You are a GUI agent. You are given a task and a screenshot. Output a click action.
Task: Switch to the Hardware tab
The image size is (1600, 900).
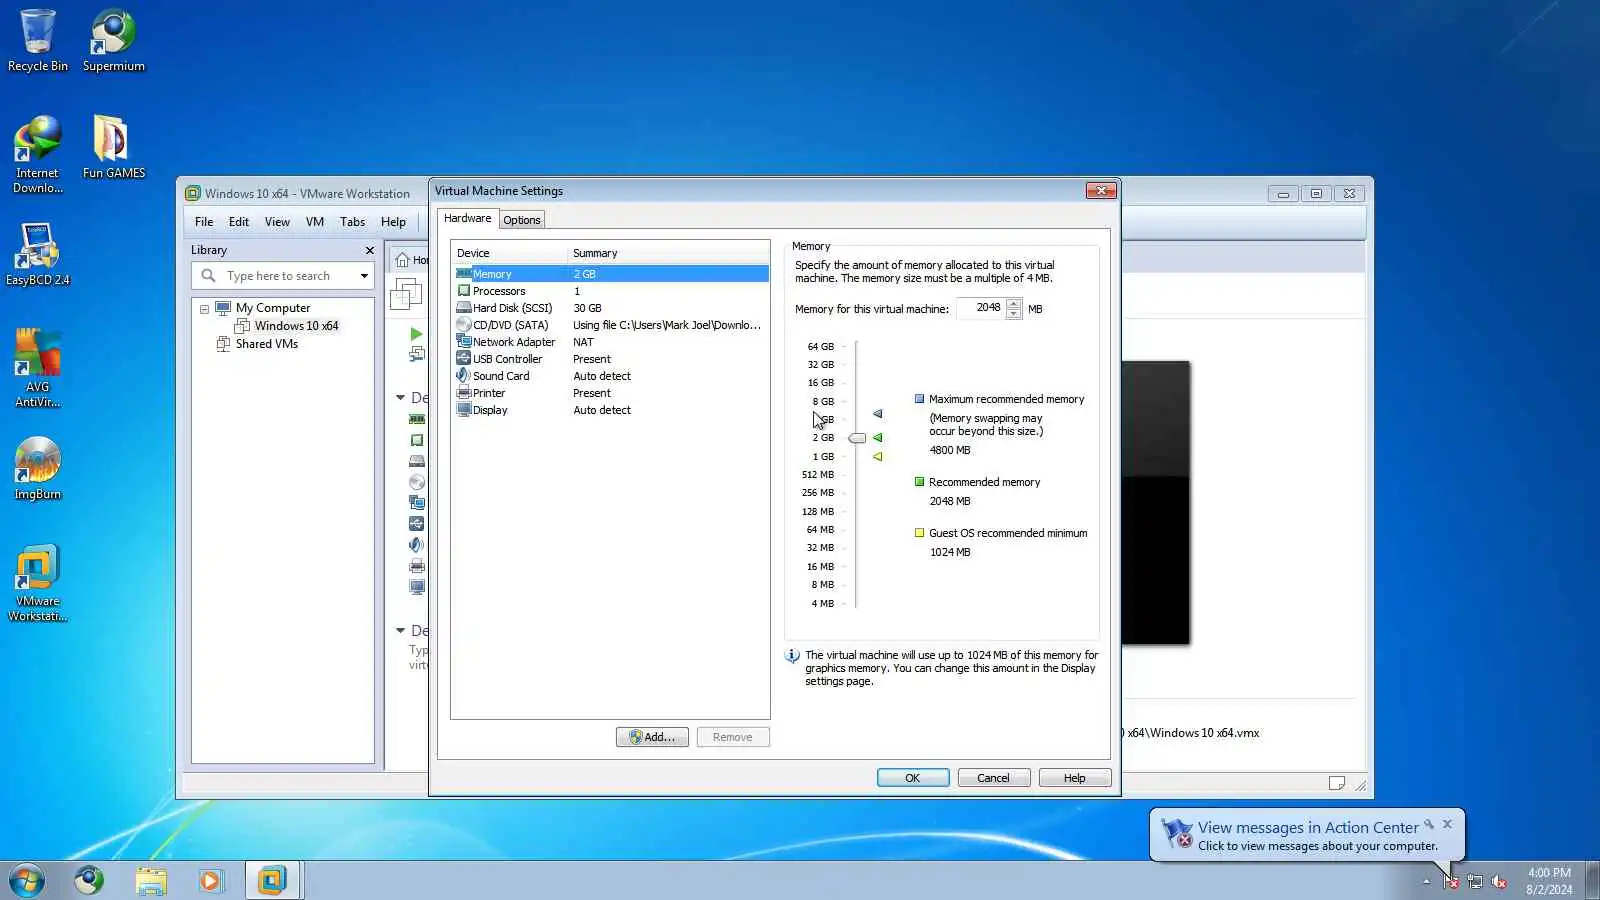point(468,218)
